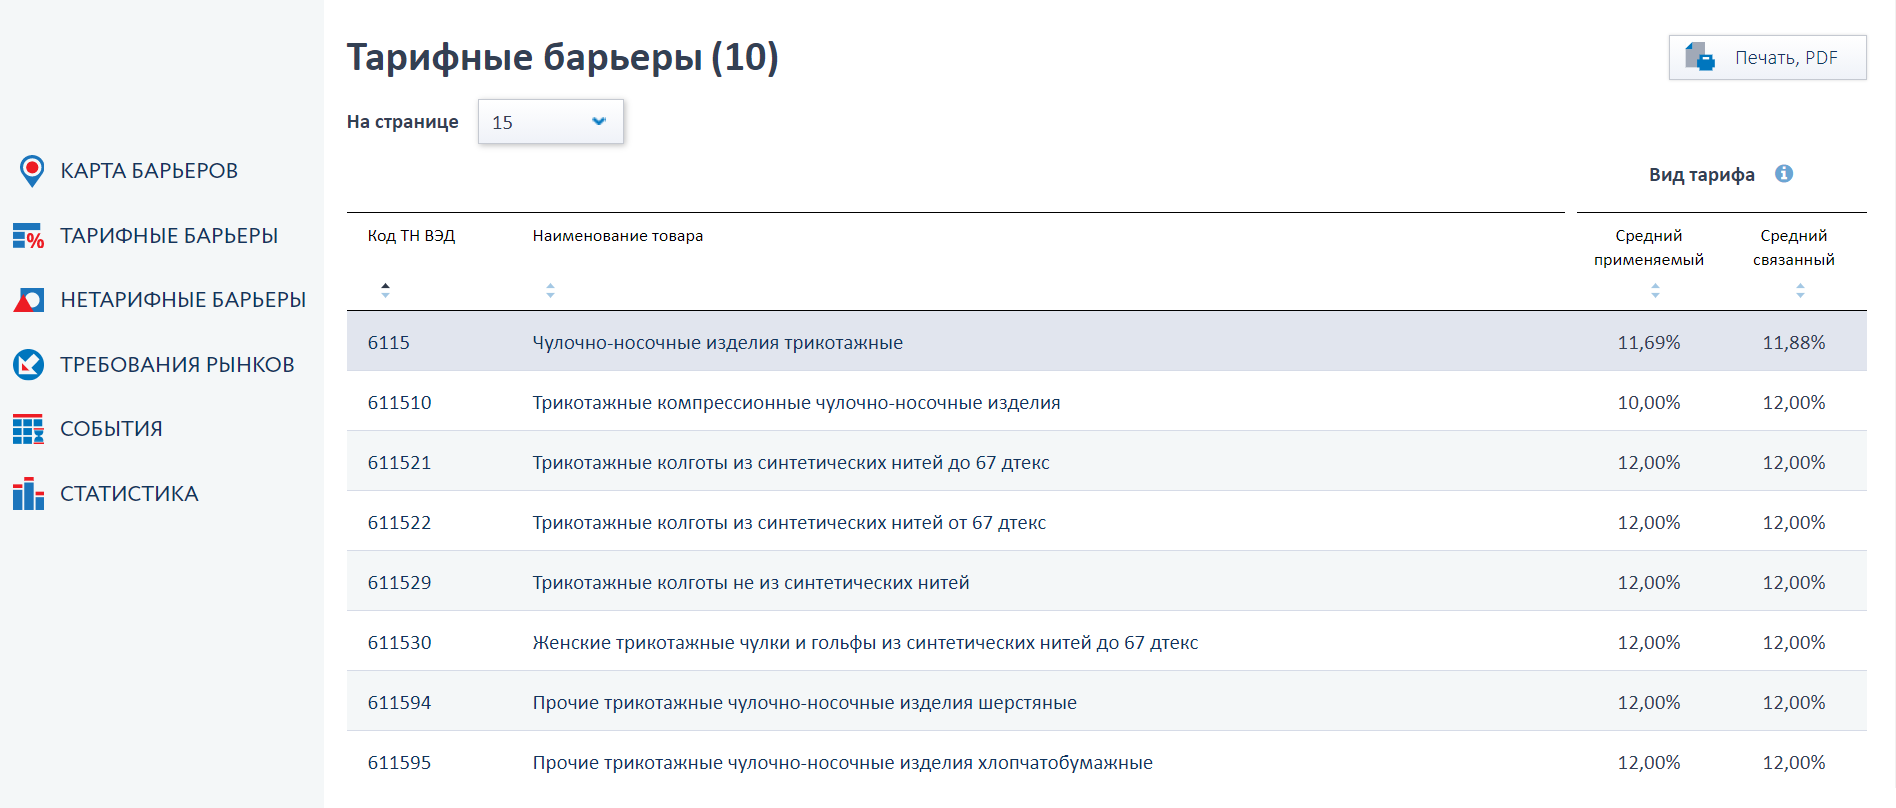Image resolution: width=1896 pixels, height=808 pixels.
Task: Click the info icon next to Вид тарифа
Action: 1784,174
